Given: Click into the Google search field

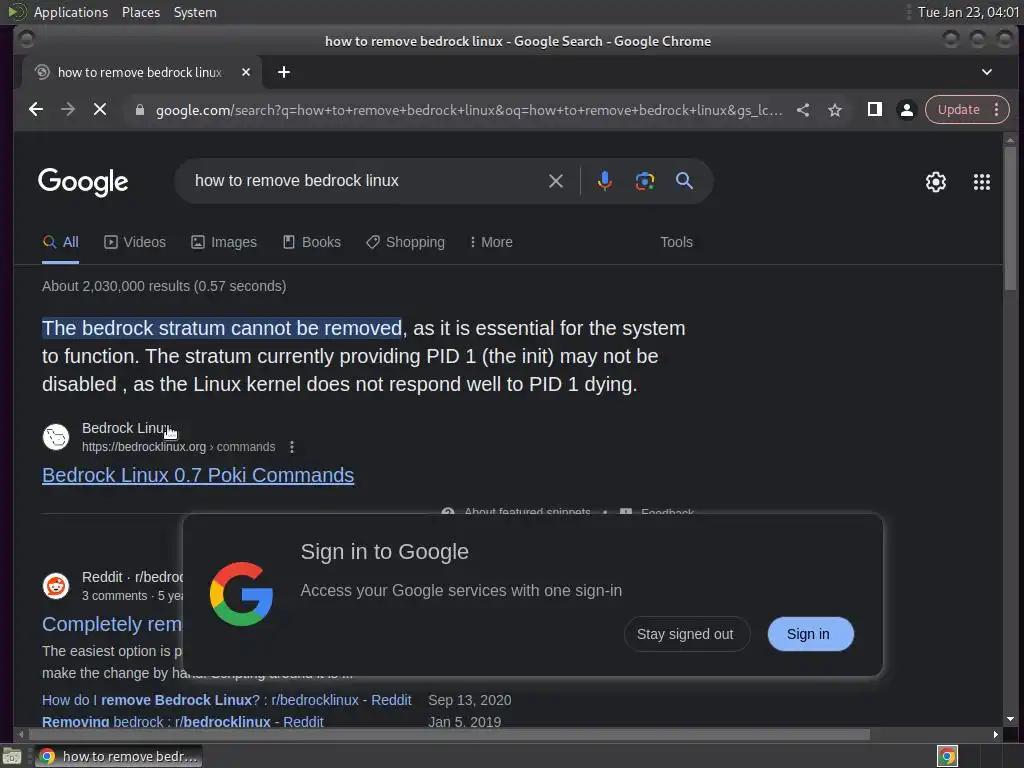Looking at the screenshot, I should pyautogui.click(x=366, y=181).
